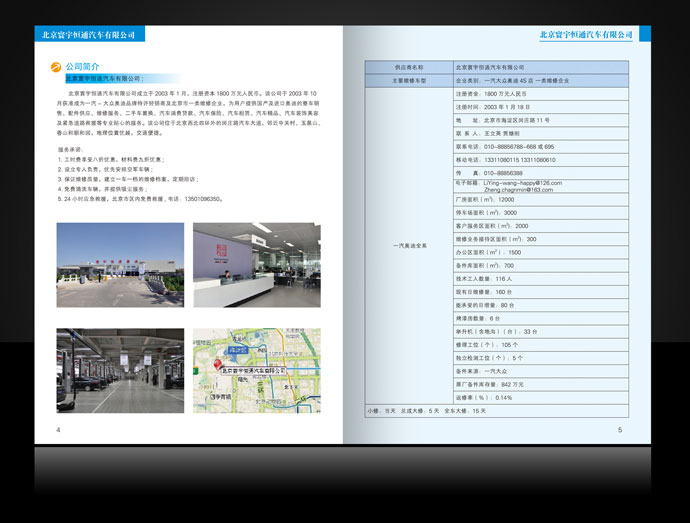Image resolution: width=690 pixels, height=523 pixels.
Task: Click the 举升机 33 台 row
Action: (541, 331)
